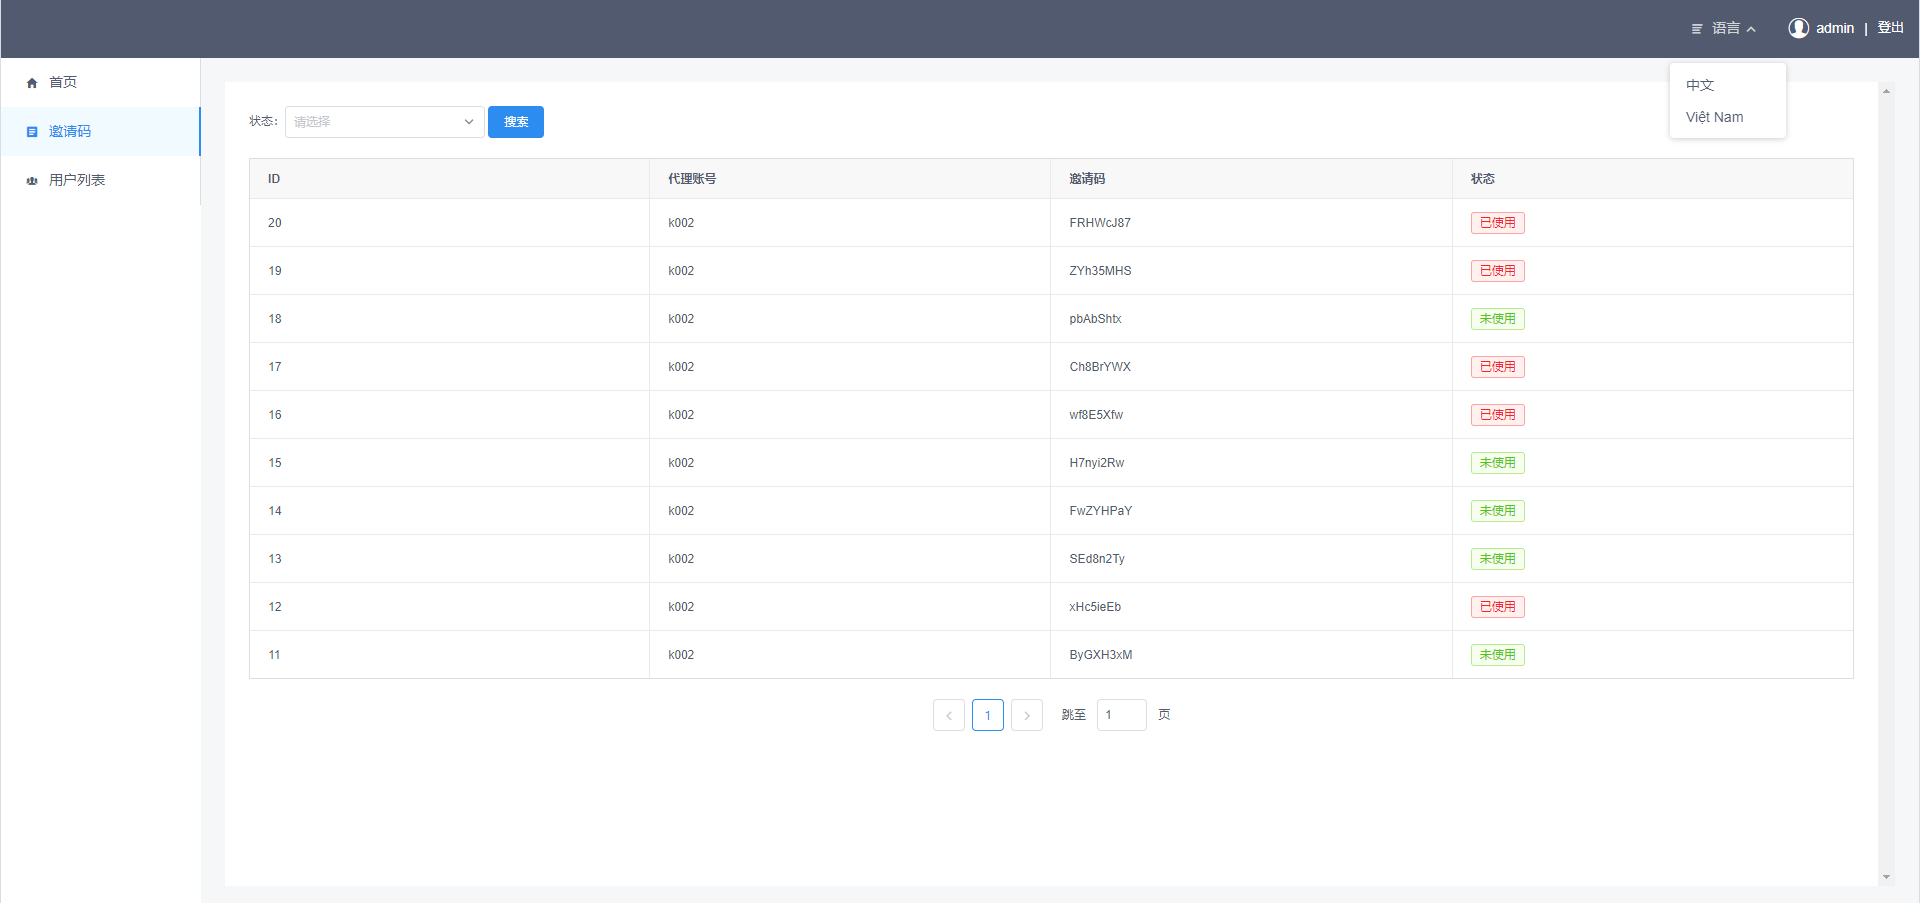The height and width of the screenshot is (903, 1920).
Task: Click the red 已使用 tag for ID 20
Action: pyautogui.click(x=1497, y=223)
